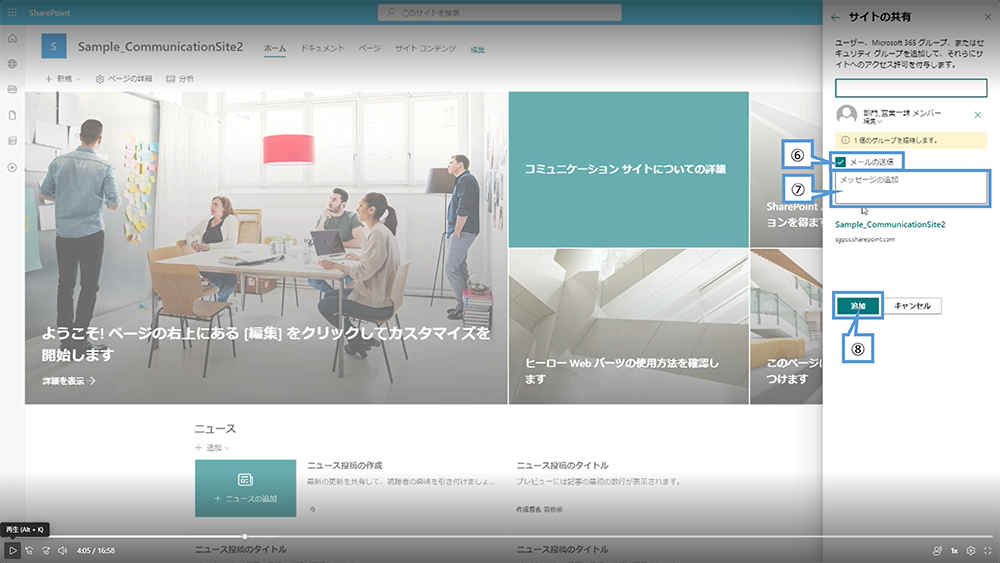Viewport: 1000px width, 563px height.
Task: Click the video progress slider handle
Action: [x=245, y=536]
